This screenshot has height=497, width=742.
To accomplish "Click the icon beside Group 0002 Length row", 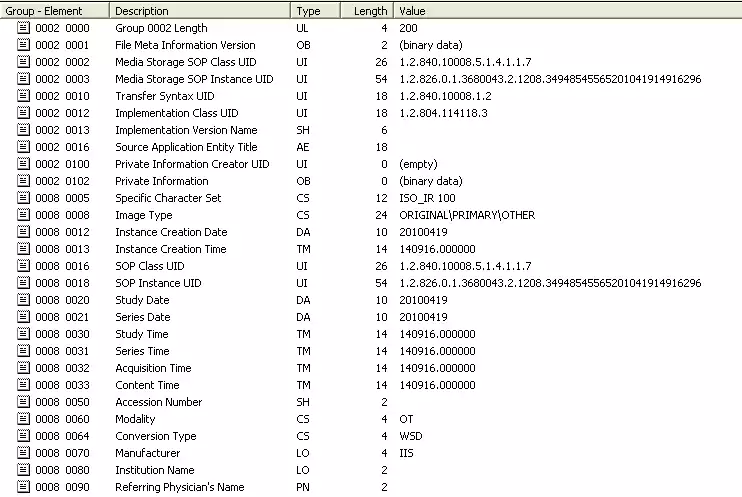I will [24, 28].
